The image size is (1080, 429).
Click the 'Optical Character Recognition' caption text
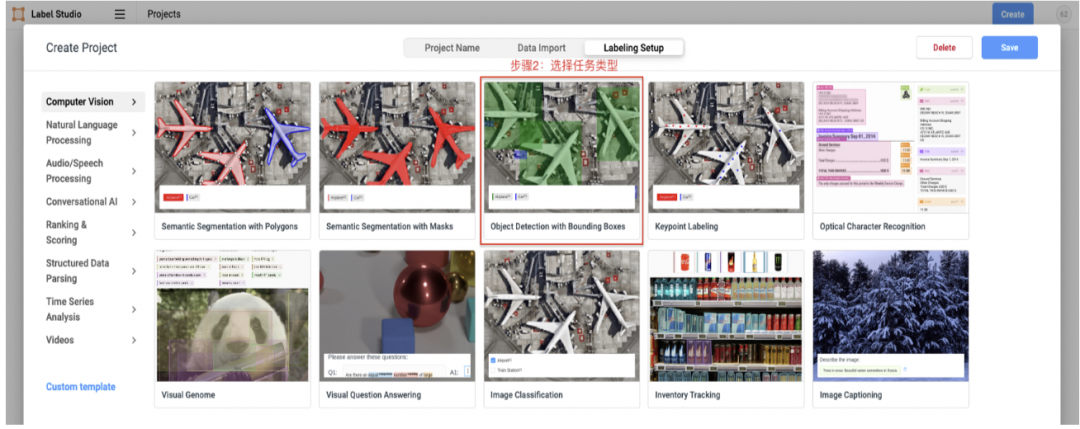click(873, 227)
